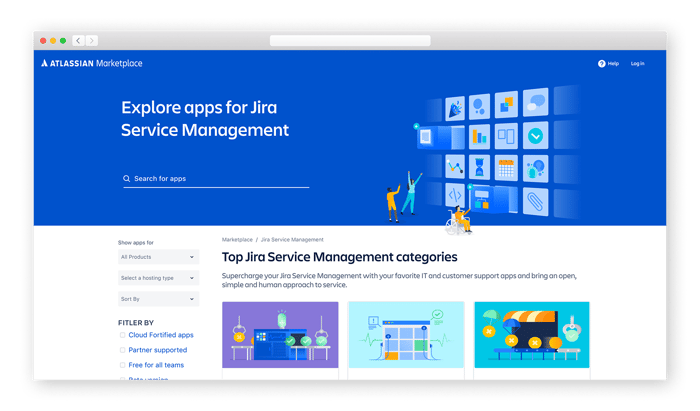This screenshot has width=700, height=411.
Task: Open the cyan storefront category card
Action: point(532,335)
